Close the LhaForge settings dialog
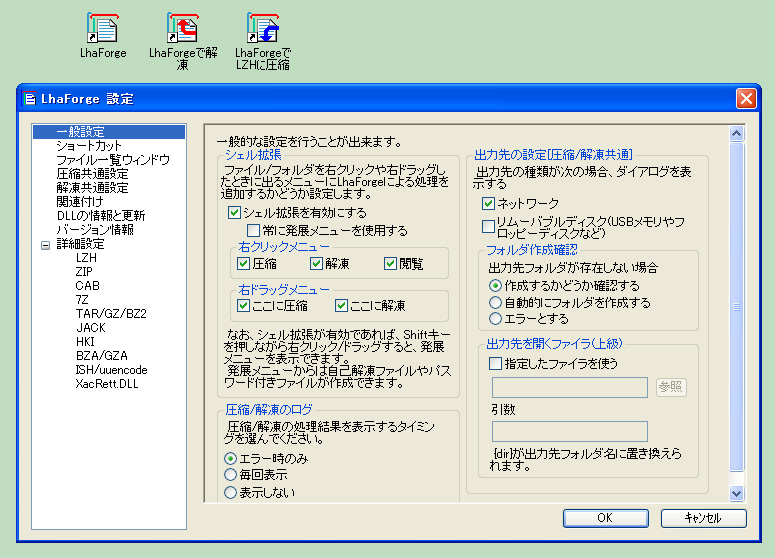775x558 pixels. point(745,99)
